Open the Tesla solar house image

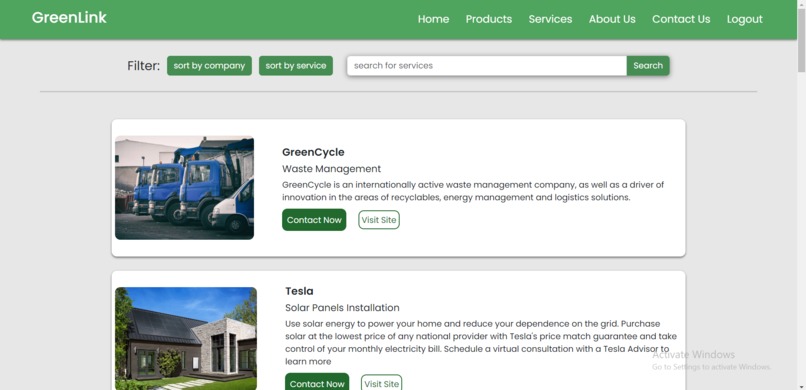[x=186, y=339]
